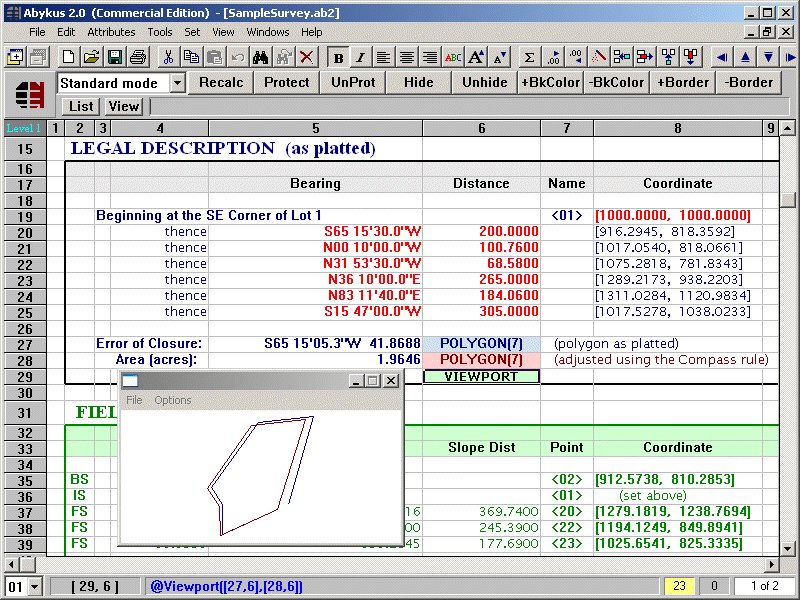Viewport: 800px width, 600px height.
Task: Select the green VIEWPORT cell
Action: [481, 377]
